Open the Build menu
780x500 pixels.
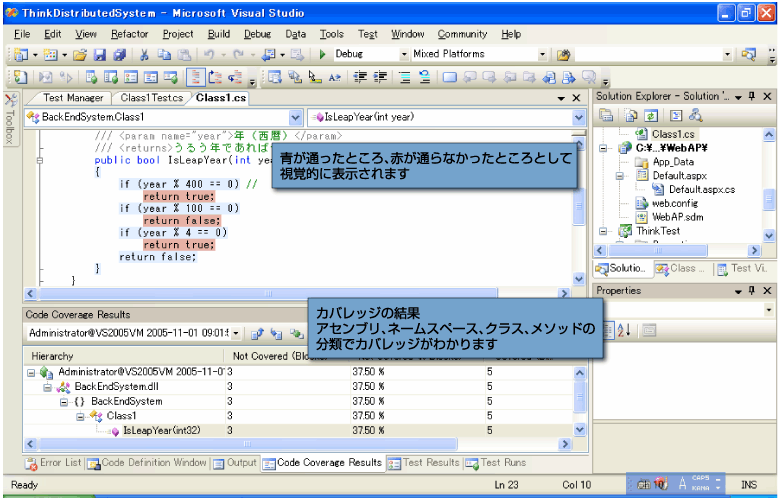(x=219, y=34)
